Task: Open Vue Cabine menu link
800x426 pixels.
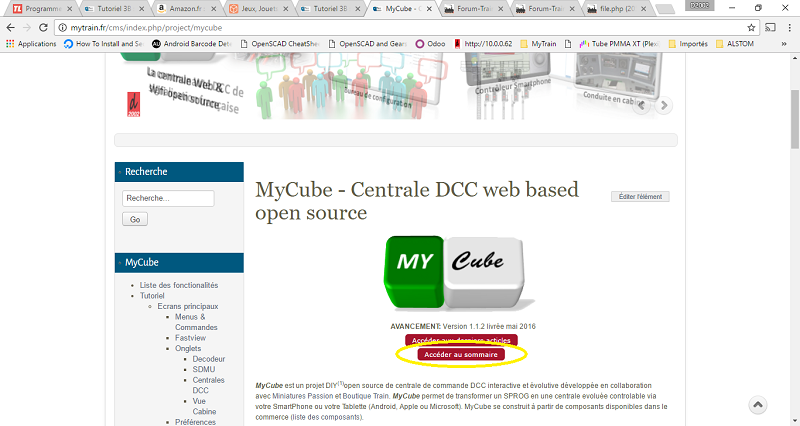Action: pos(204,406)
